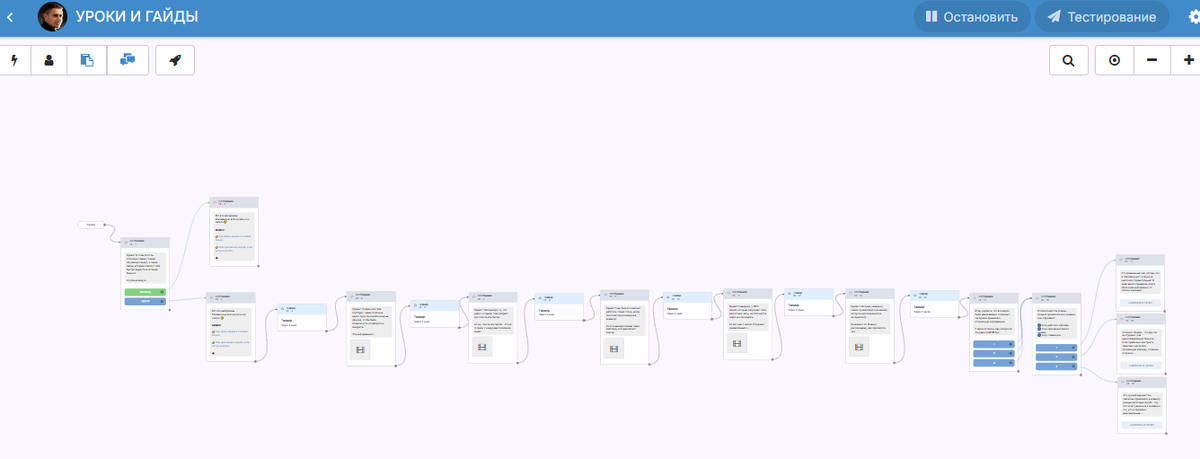The height and width of the screenshot is (459, 1200).
Task: Open the chat bubbles toolbar icon
Action: (x=127, y=60)
